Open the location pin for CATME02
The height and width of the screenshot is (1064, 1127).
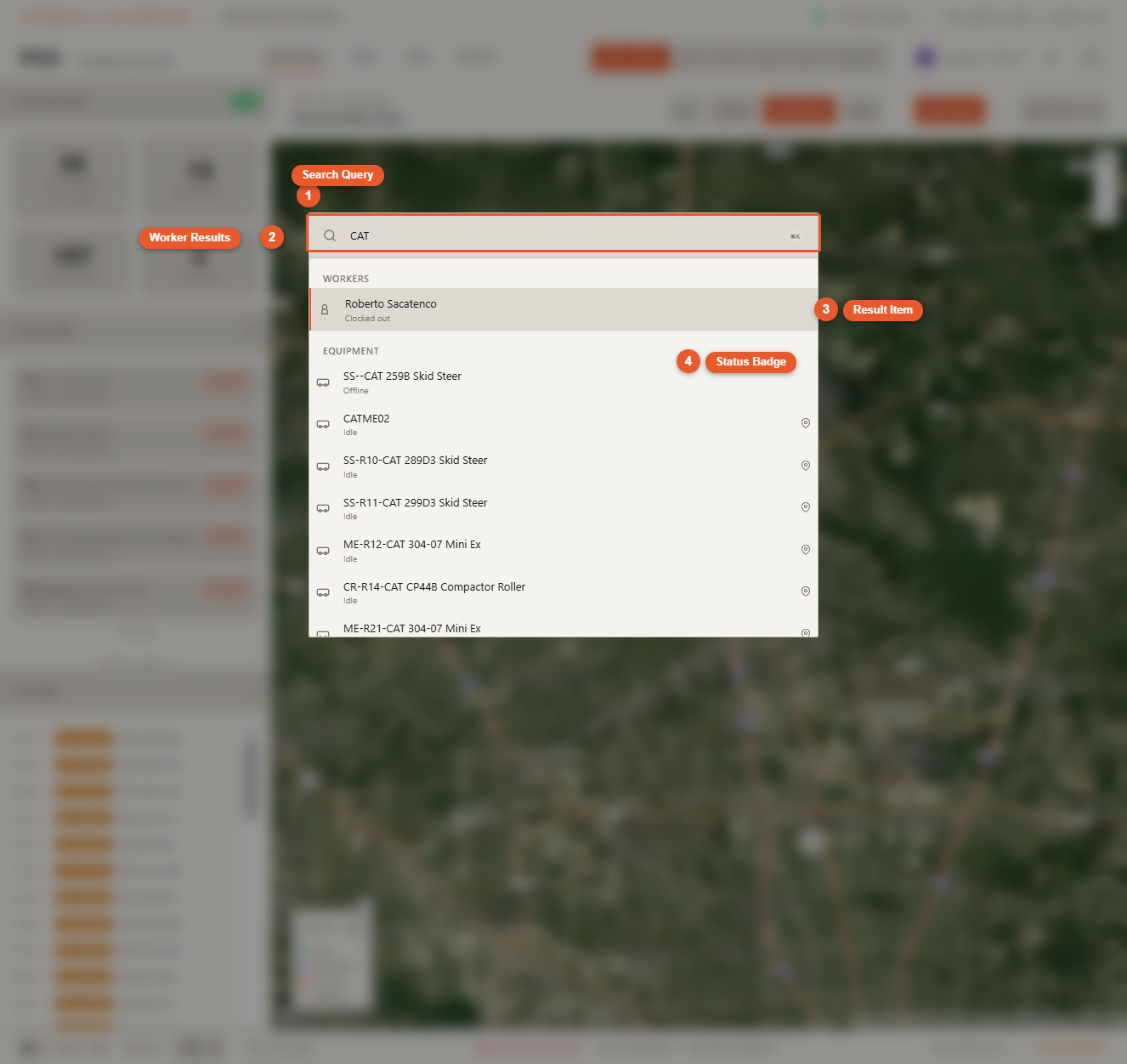click(x=806, y=423)
